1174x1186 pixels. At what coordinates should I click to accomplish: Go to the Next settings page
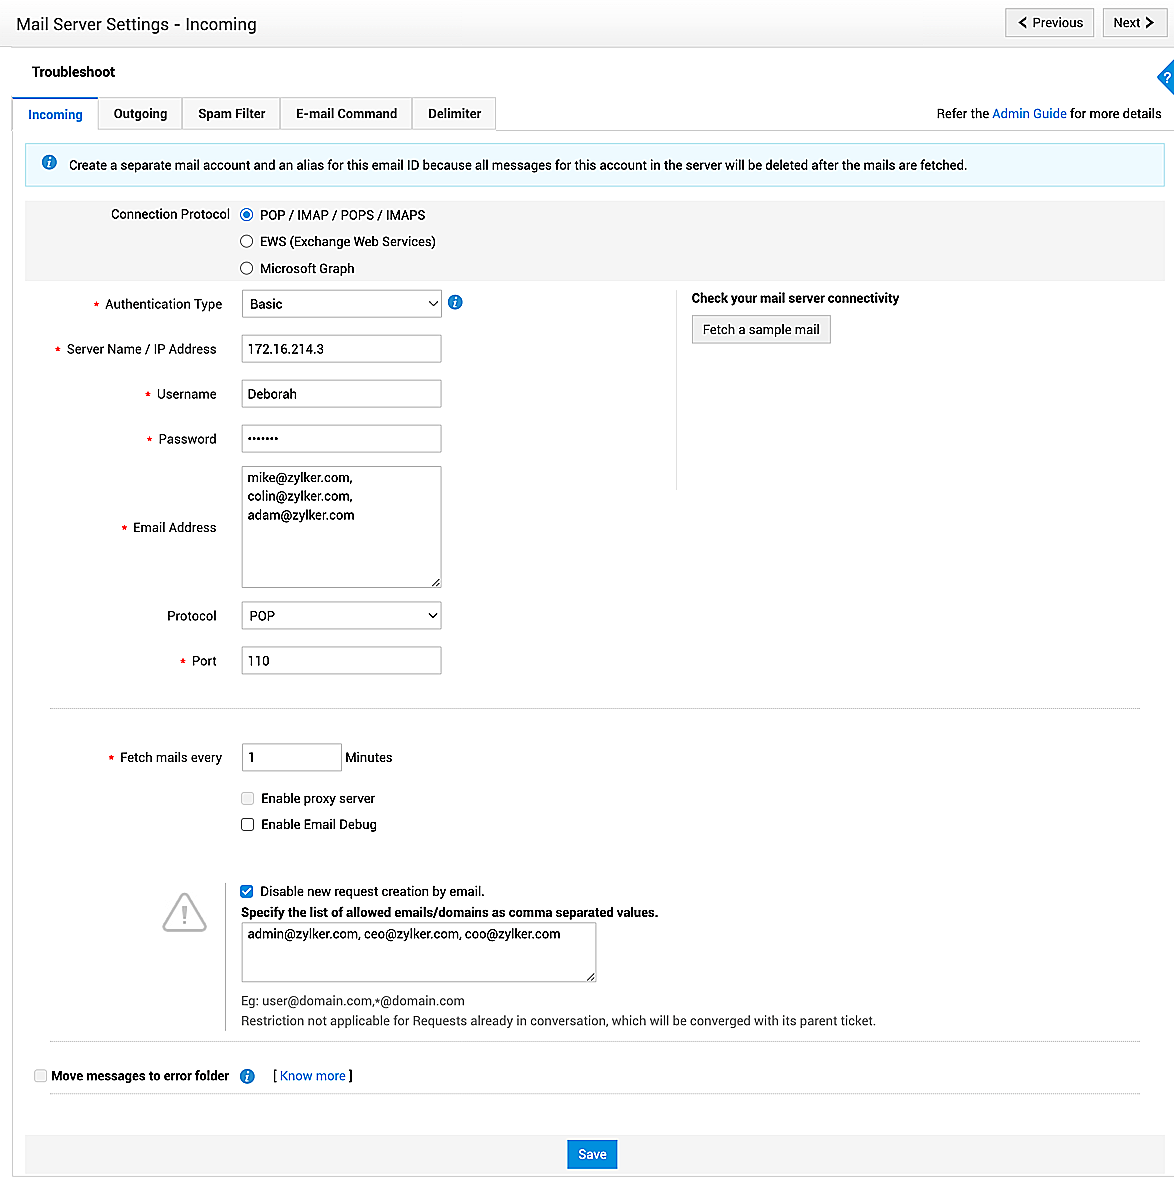pos(1133,23)
